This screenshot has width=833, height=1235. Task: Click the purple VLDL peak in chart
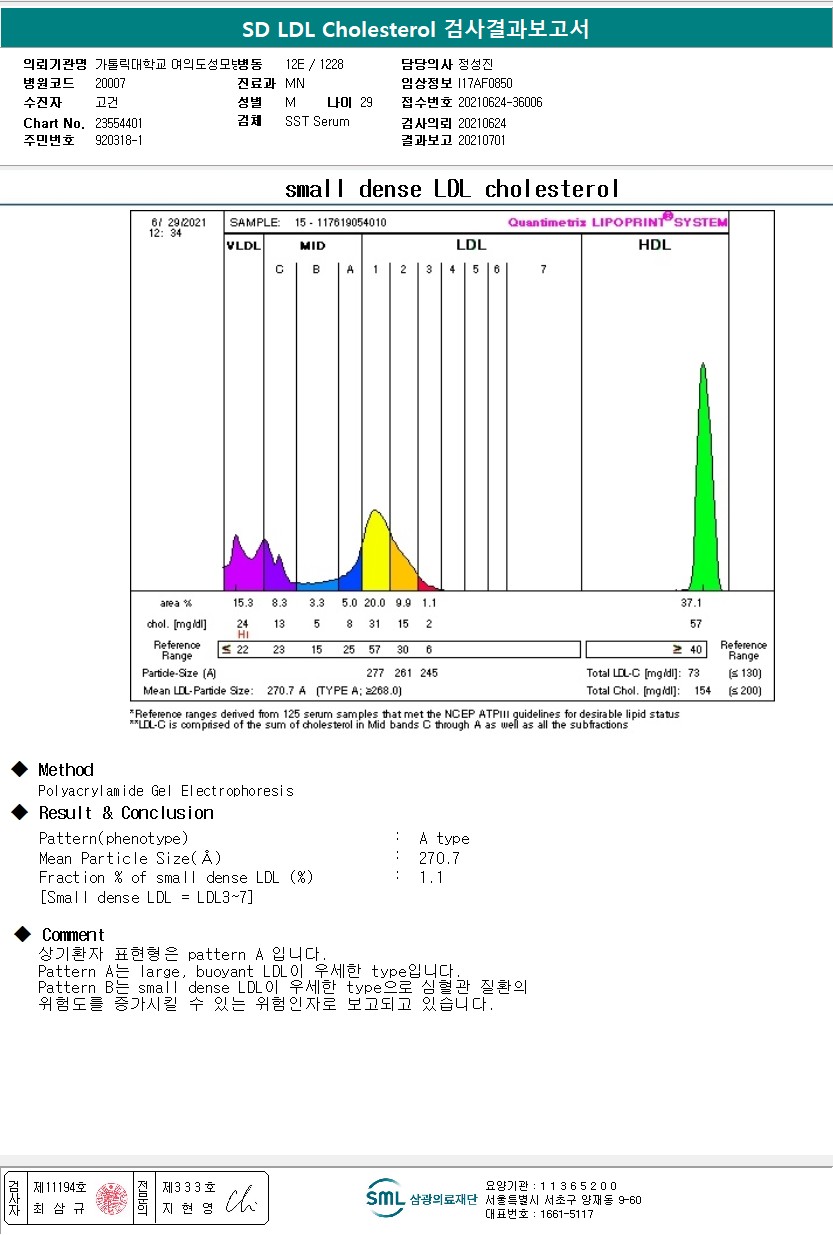pyautogui.click(x=243, y=565)
